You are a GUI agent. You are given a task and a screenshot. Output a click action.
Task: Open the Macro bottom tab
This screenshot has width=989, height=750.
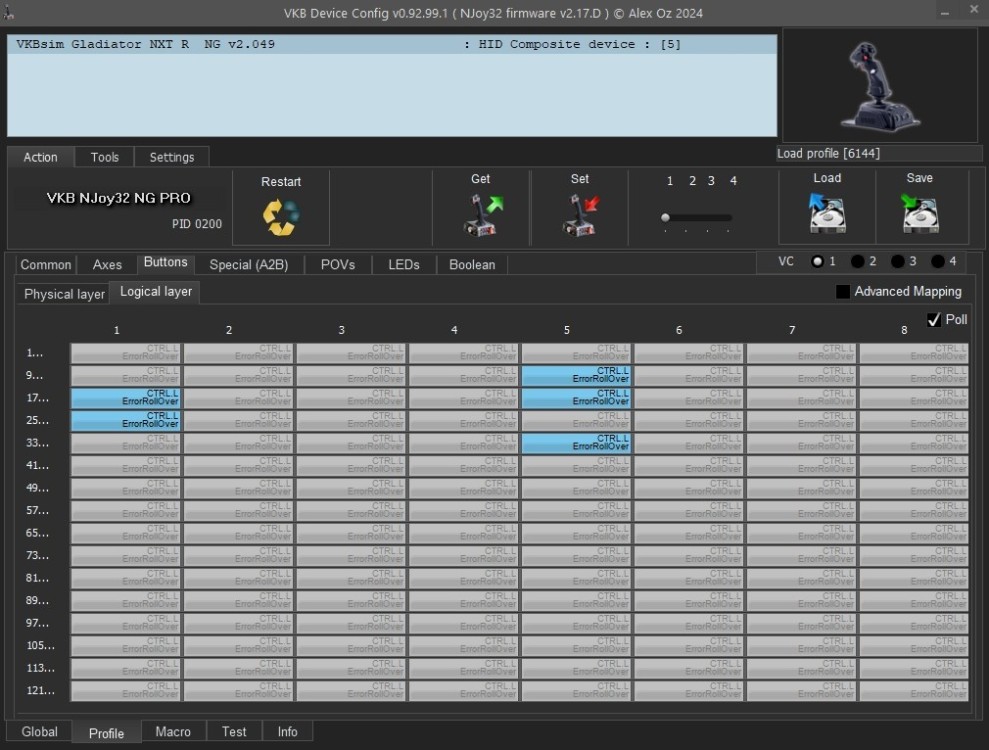pos(173,732)
